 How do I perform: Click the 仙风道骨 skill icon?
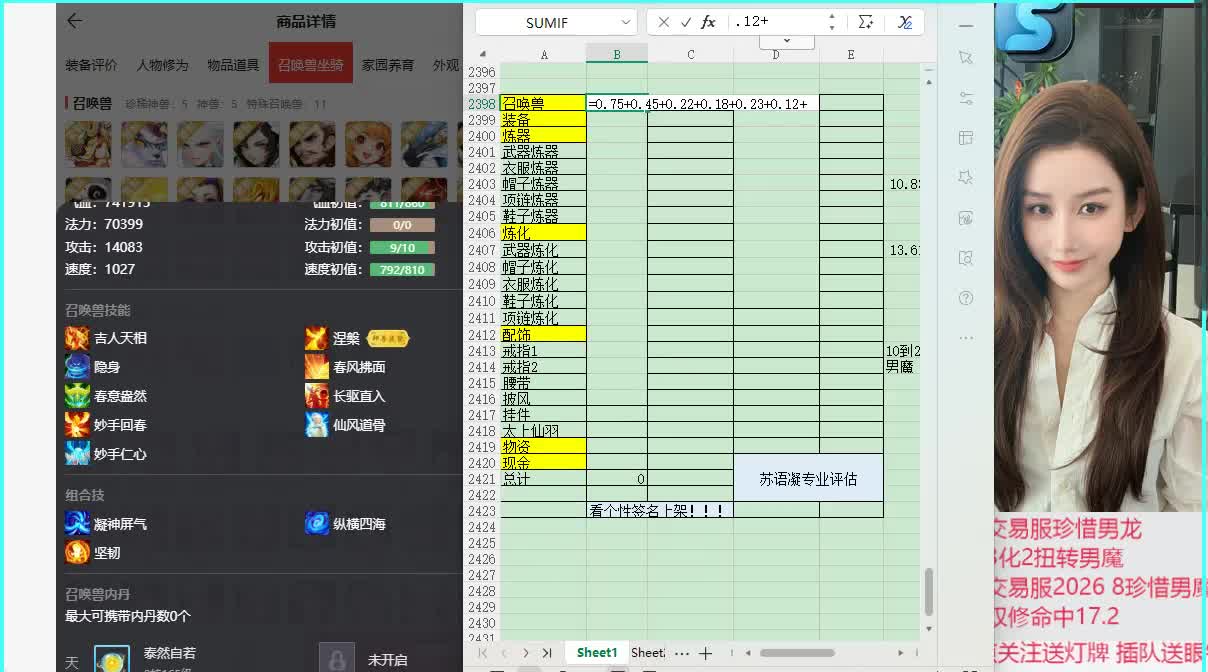(x=317, y=425)
